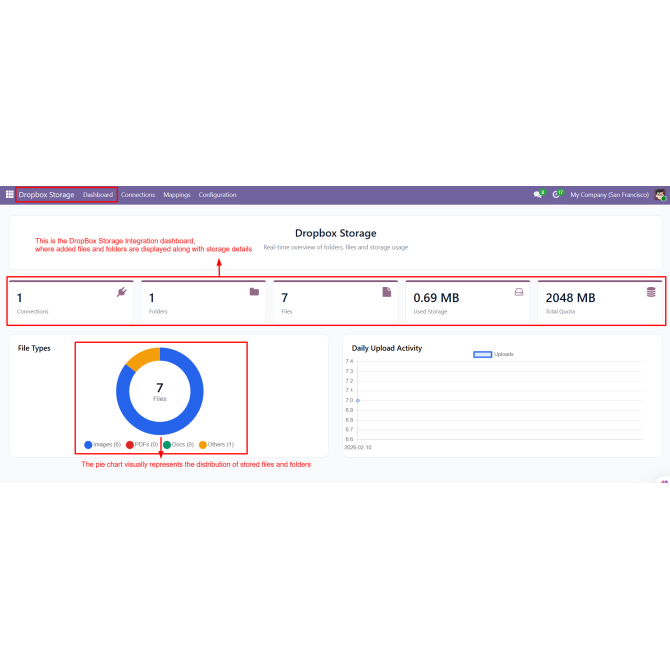The width and height of the screenshot is (670, 670).
Task: Click the upload data point at 7.0
Action: point(358,400)
